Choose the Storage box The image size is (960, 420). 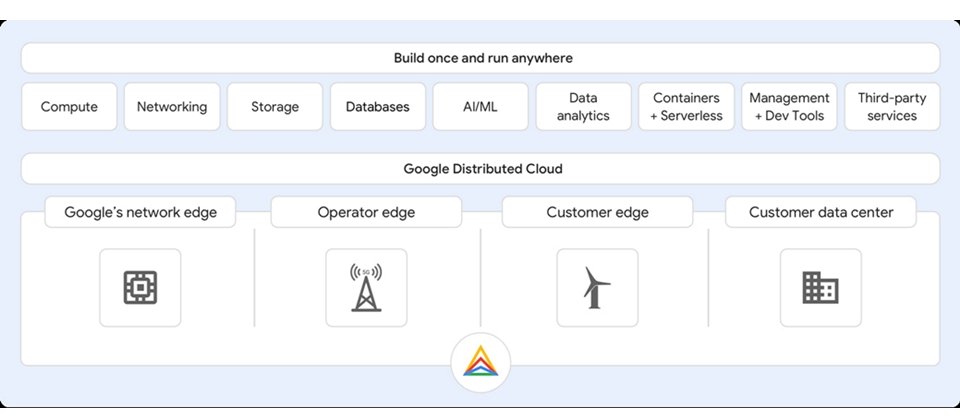click(275, 107)
